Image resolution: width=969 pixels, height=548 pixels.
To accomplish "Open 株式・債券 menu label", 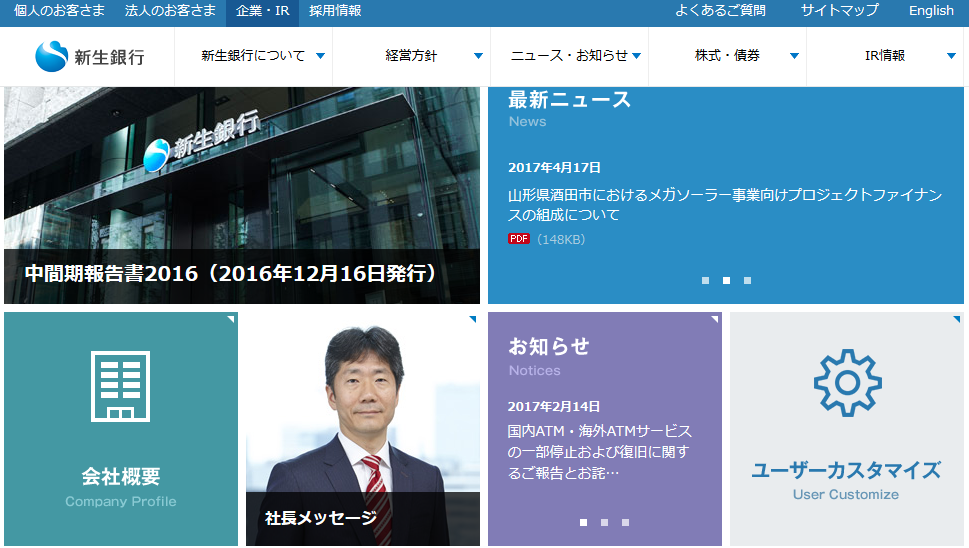I will 727,56.
